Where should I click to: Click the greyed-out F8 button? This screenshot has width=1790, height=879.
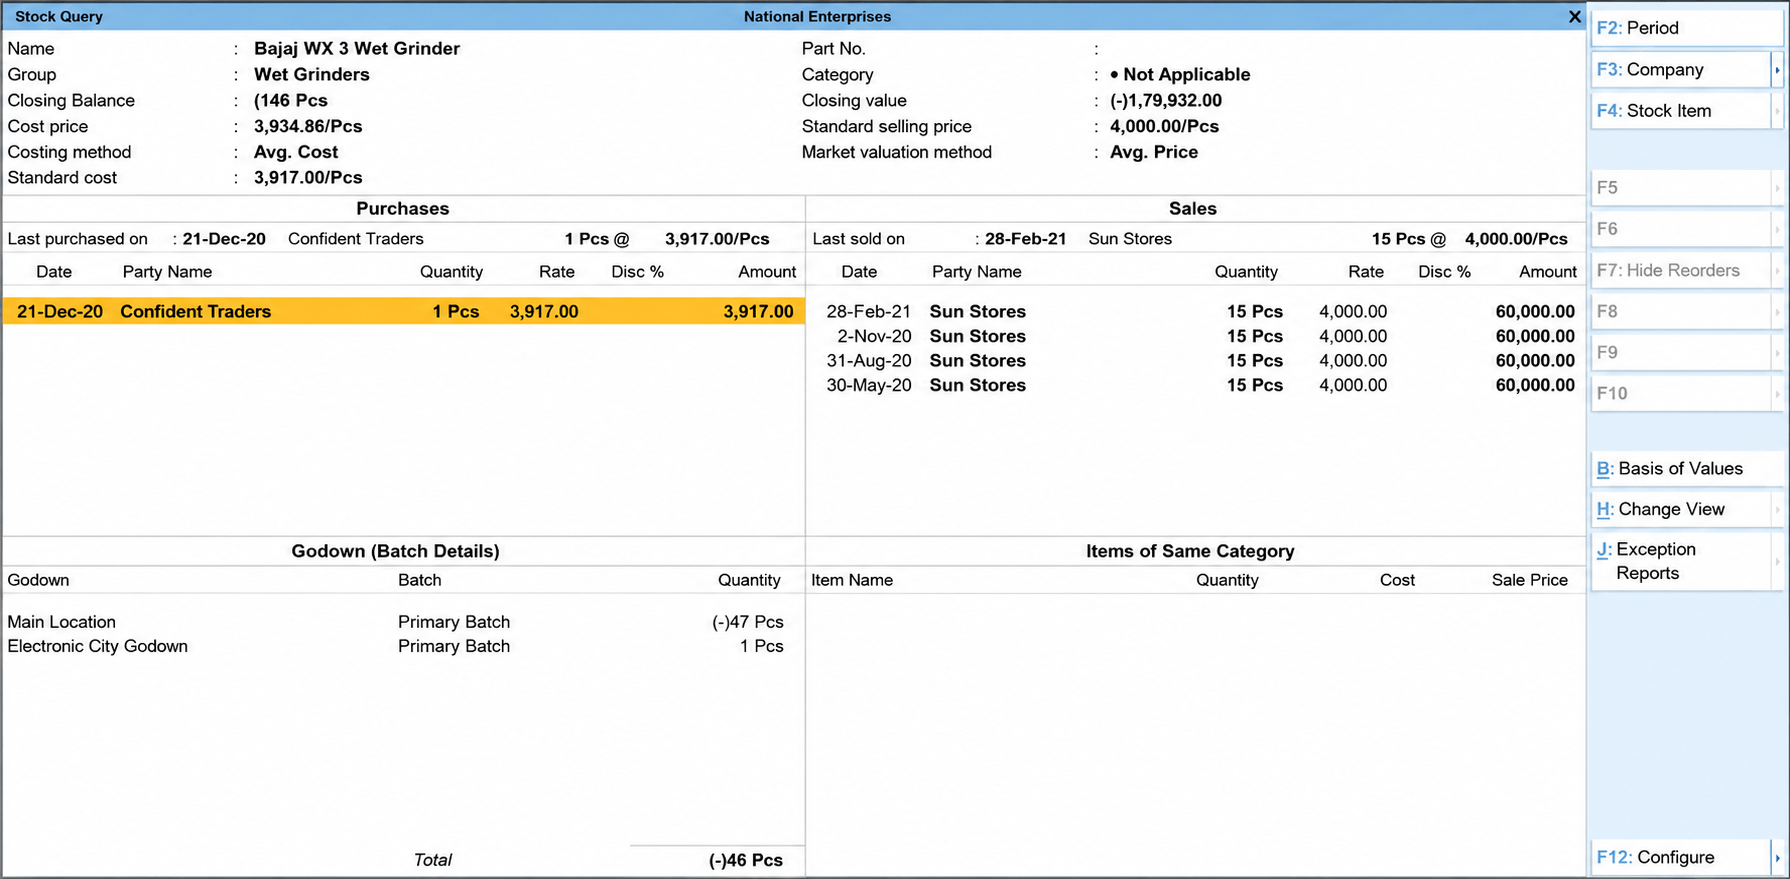[x=1680, y=312]
